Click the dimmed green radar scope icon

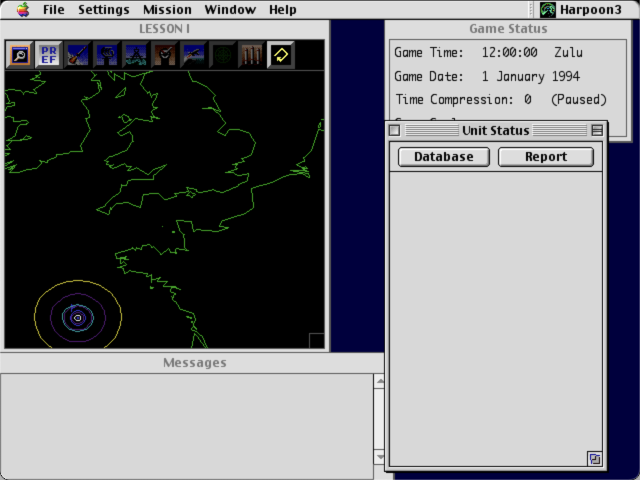point(222,55)
